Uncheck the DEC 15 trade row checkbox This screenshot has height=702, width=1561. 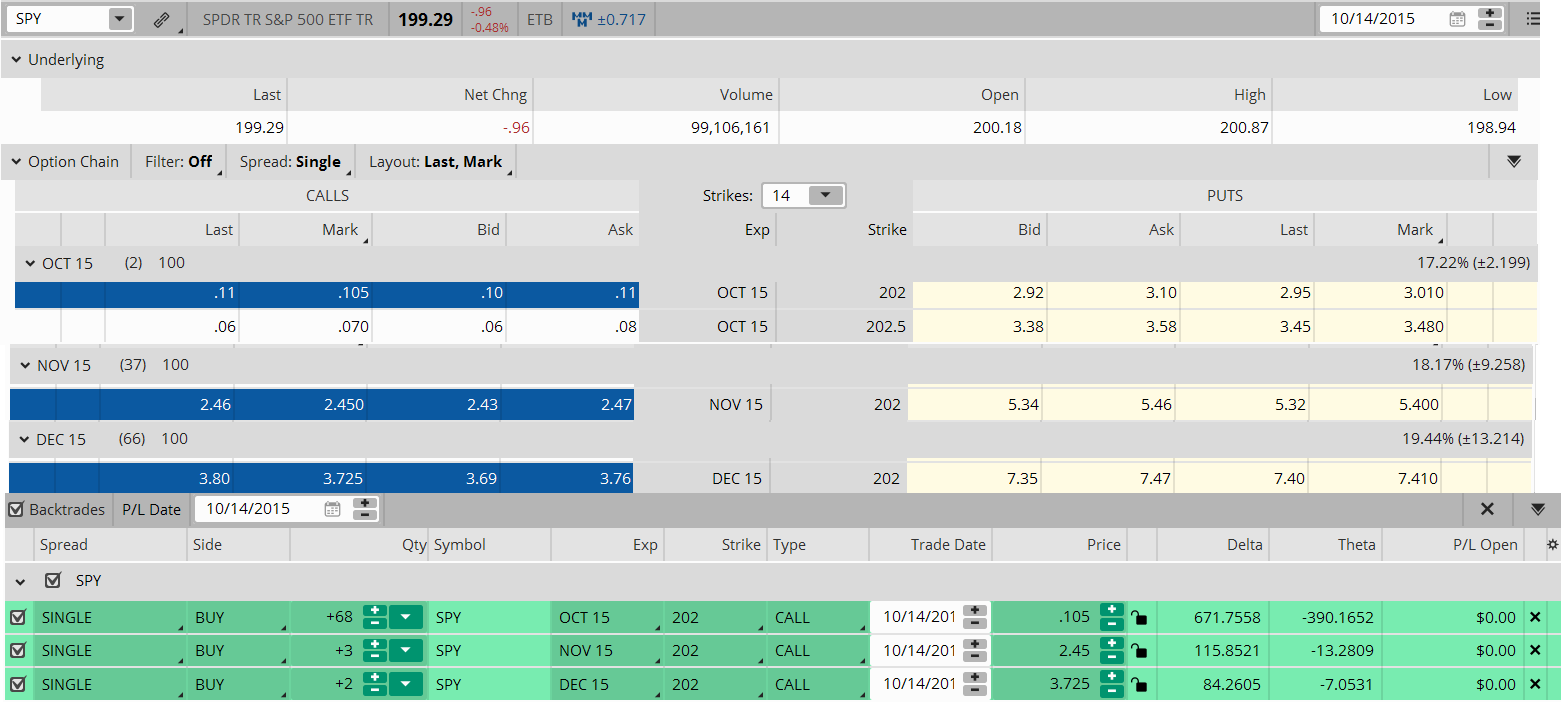(x=17, y=685)
